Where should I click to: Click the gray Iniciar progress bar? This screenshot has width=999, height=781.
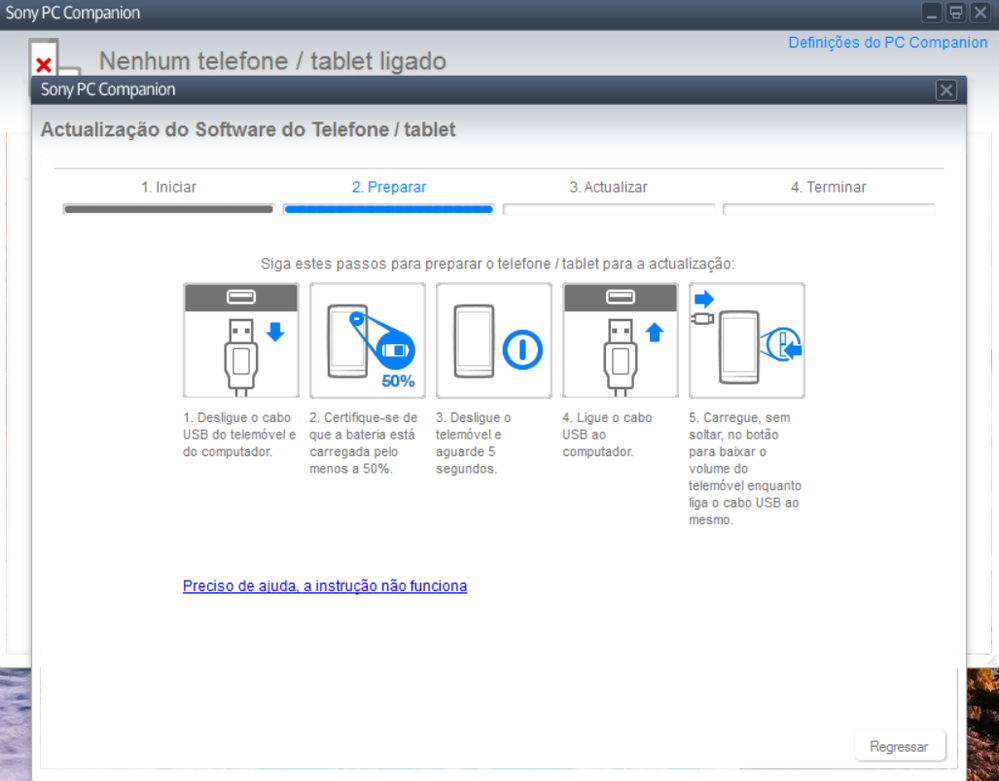point(168,209)
